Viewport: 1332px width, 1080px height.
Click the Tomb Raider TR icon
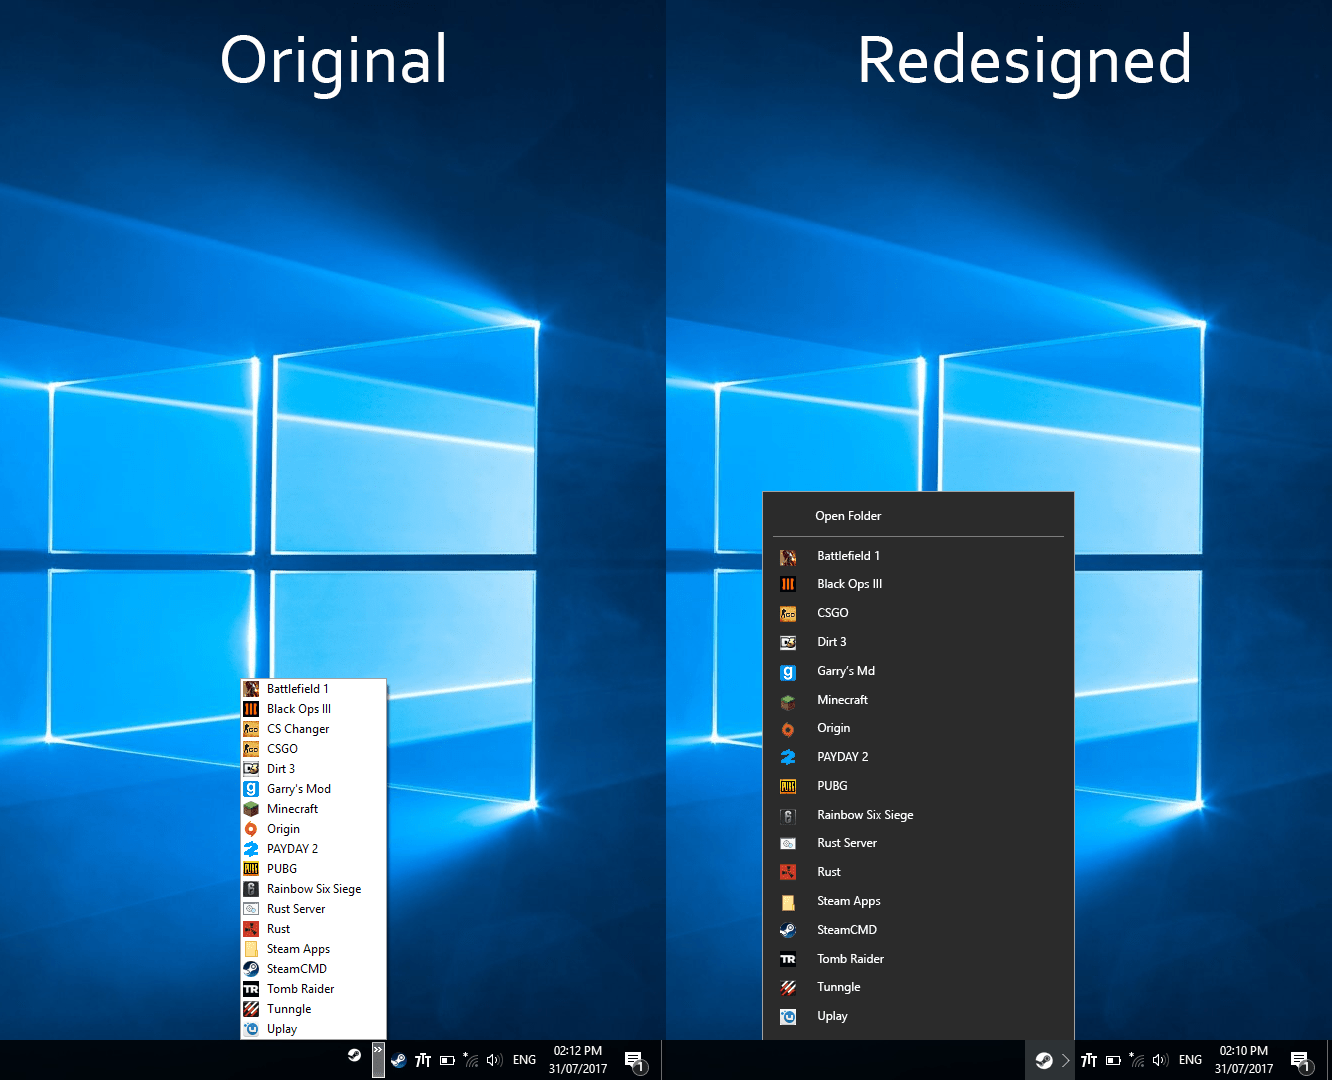click(788, 958)
